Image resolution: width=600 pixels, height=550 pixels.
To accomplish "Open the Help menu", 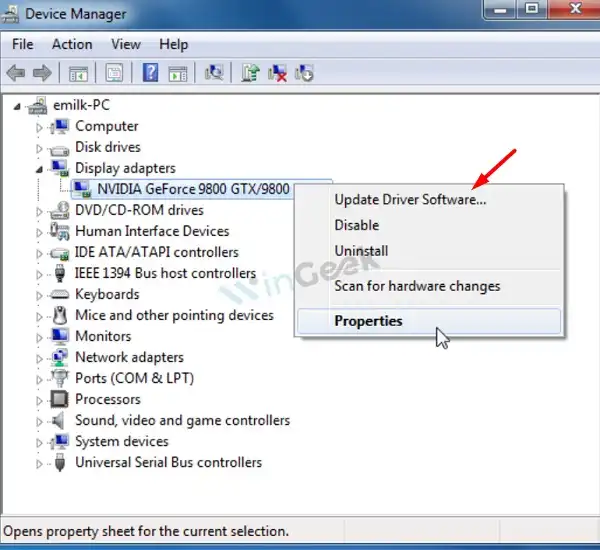I will (173, 44).
